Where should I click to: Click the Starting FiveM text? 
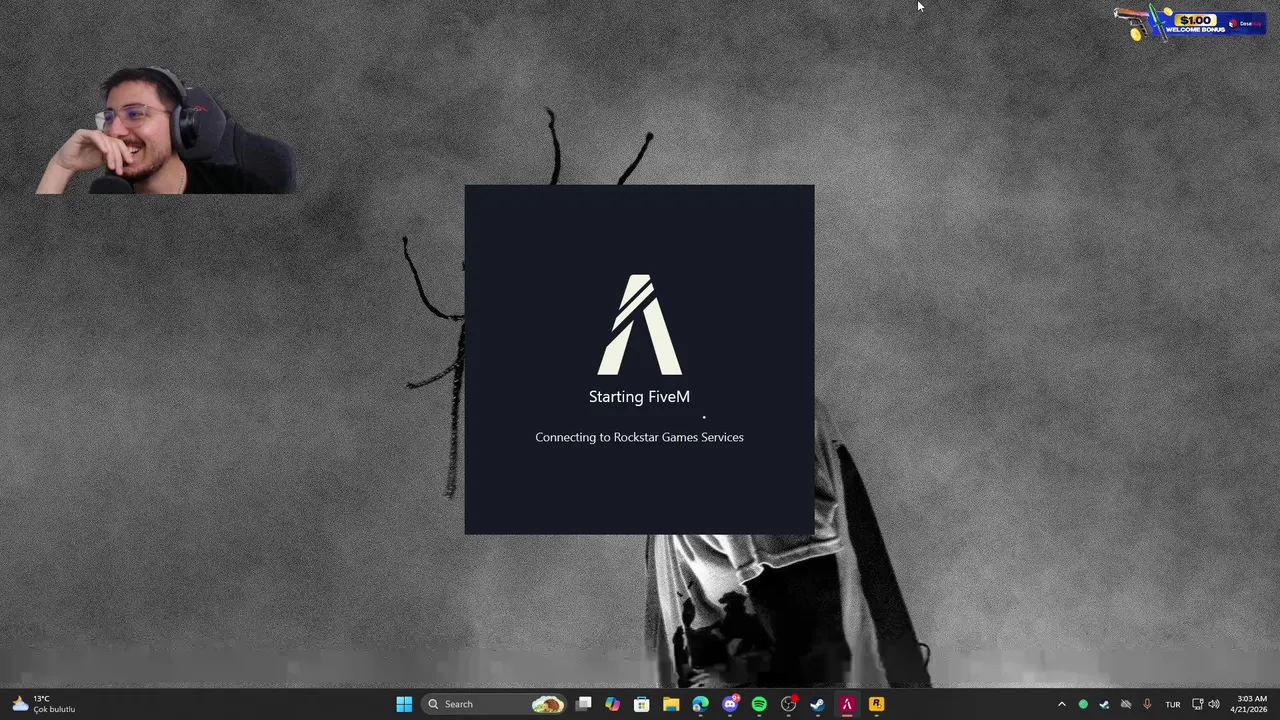(639, 397)
